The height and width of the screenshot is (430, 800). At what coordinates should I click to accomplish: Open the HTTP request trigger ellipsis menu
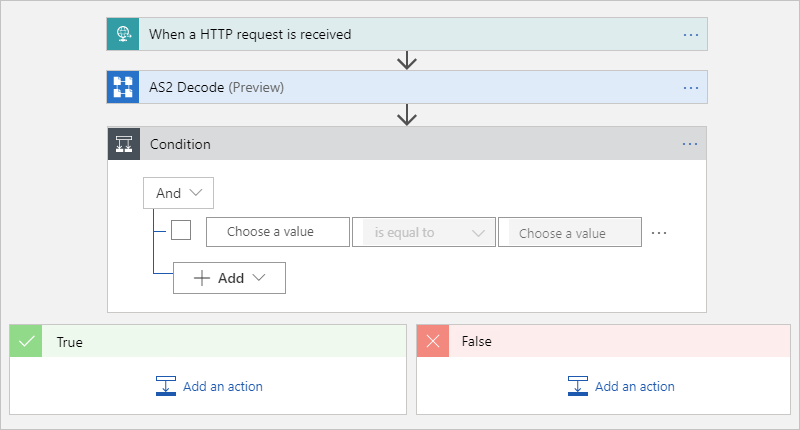click(690, 34)
